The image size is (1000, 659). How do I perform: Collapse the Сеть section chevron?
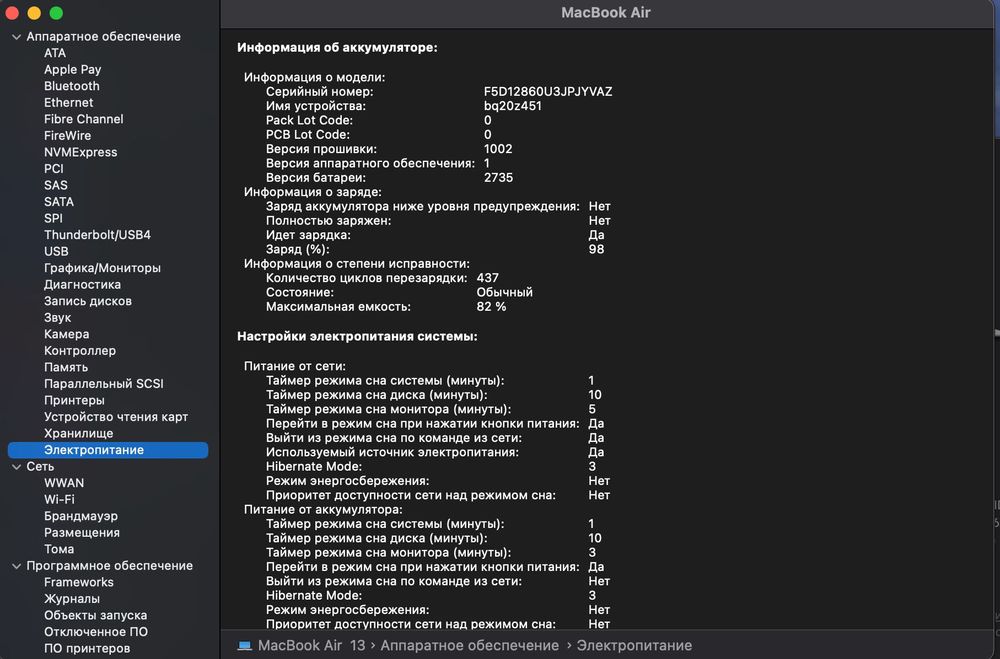click(16, 467)
